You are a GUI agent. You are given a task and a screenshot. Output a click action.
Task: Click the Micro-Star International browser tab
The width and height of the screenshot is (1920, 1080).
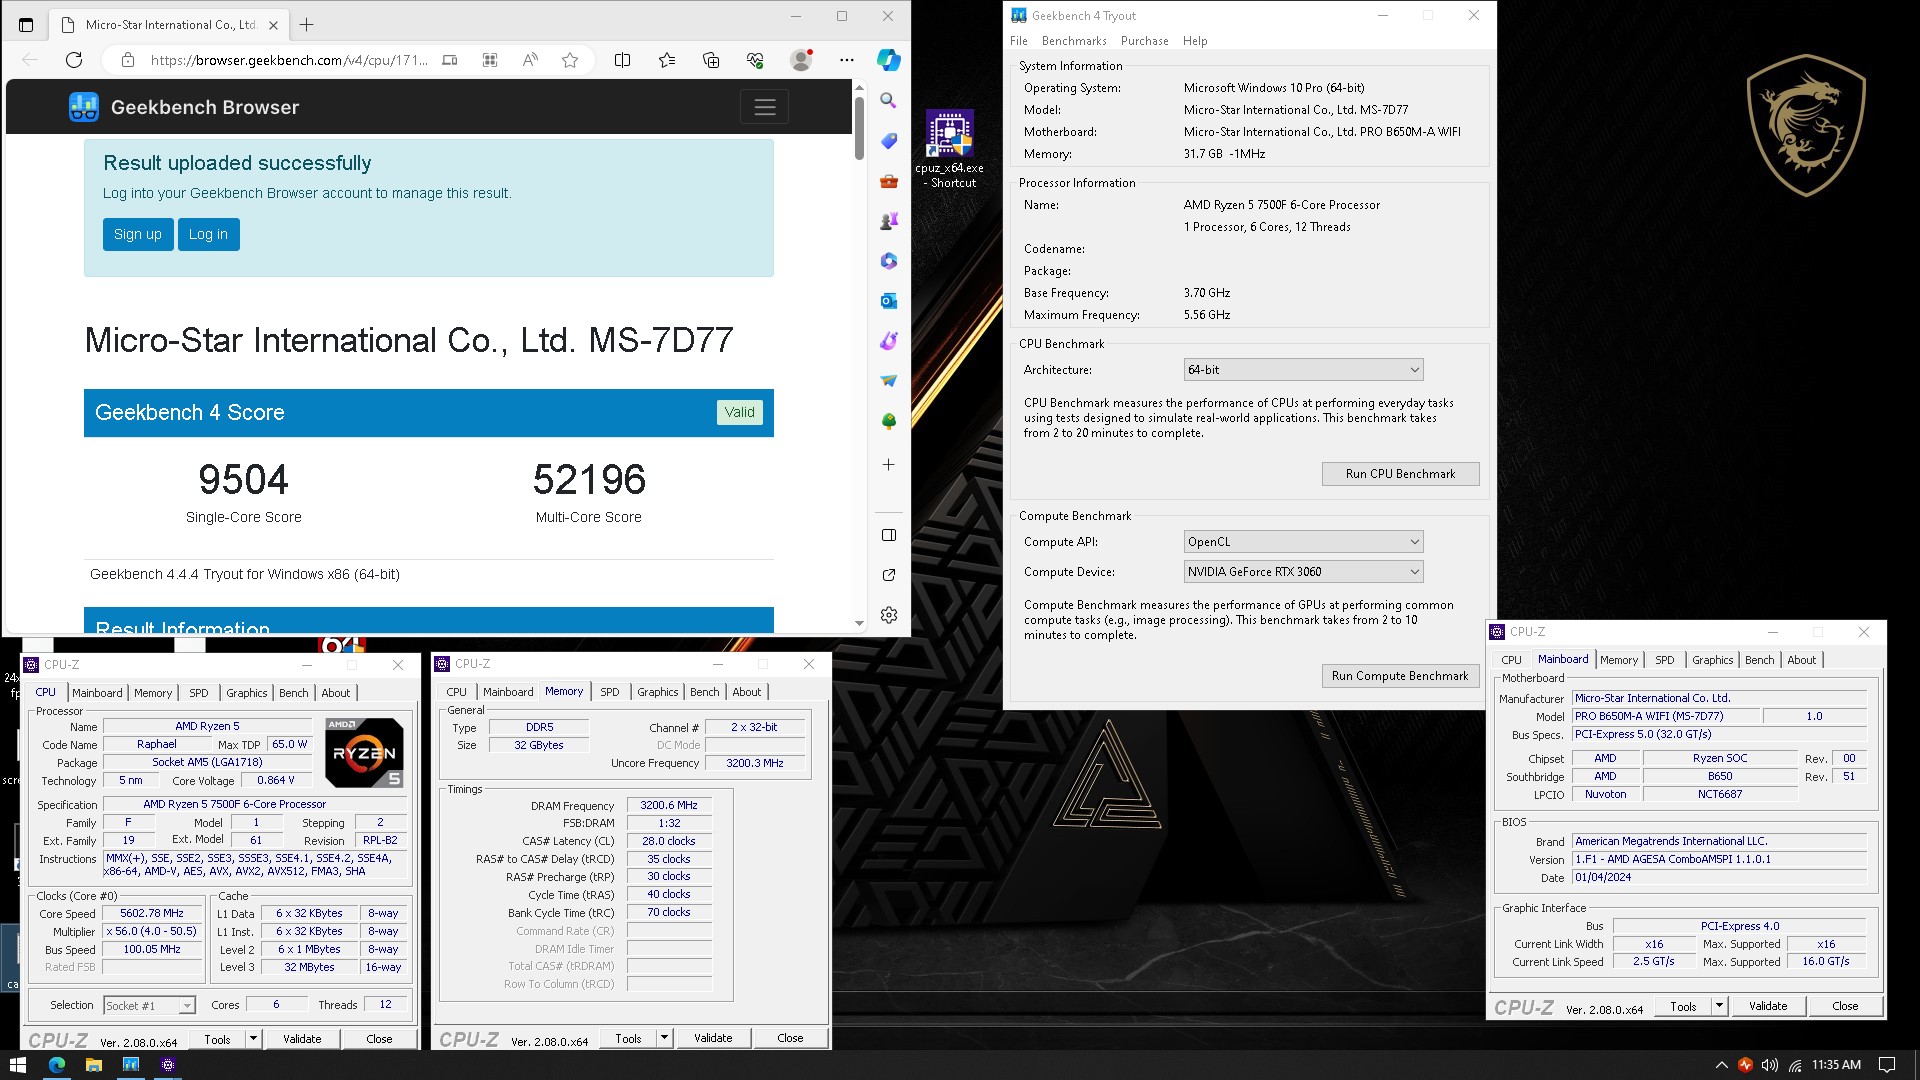click(x=168, y=24)
